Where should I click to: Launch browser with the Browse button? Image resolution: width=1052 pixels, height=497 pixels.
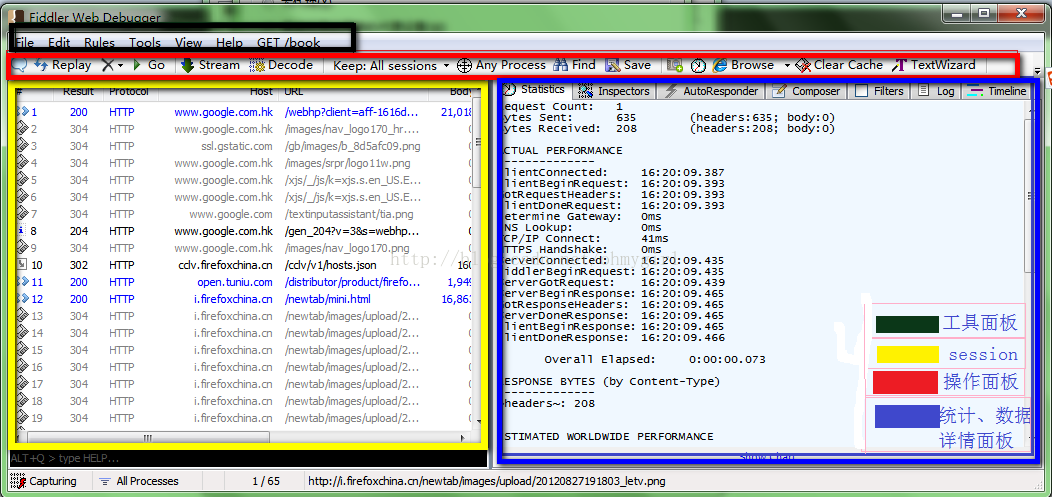coord(743,65)
